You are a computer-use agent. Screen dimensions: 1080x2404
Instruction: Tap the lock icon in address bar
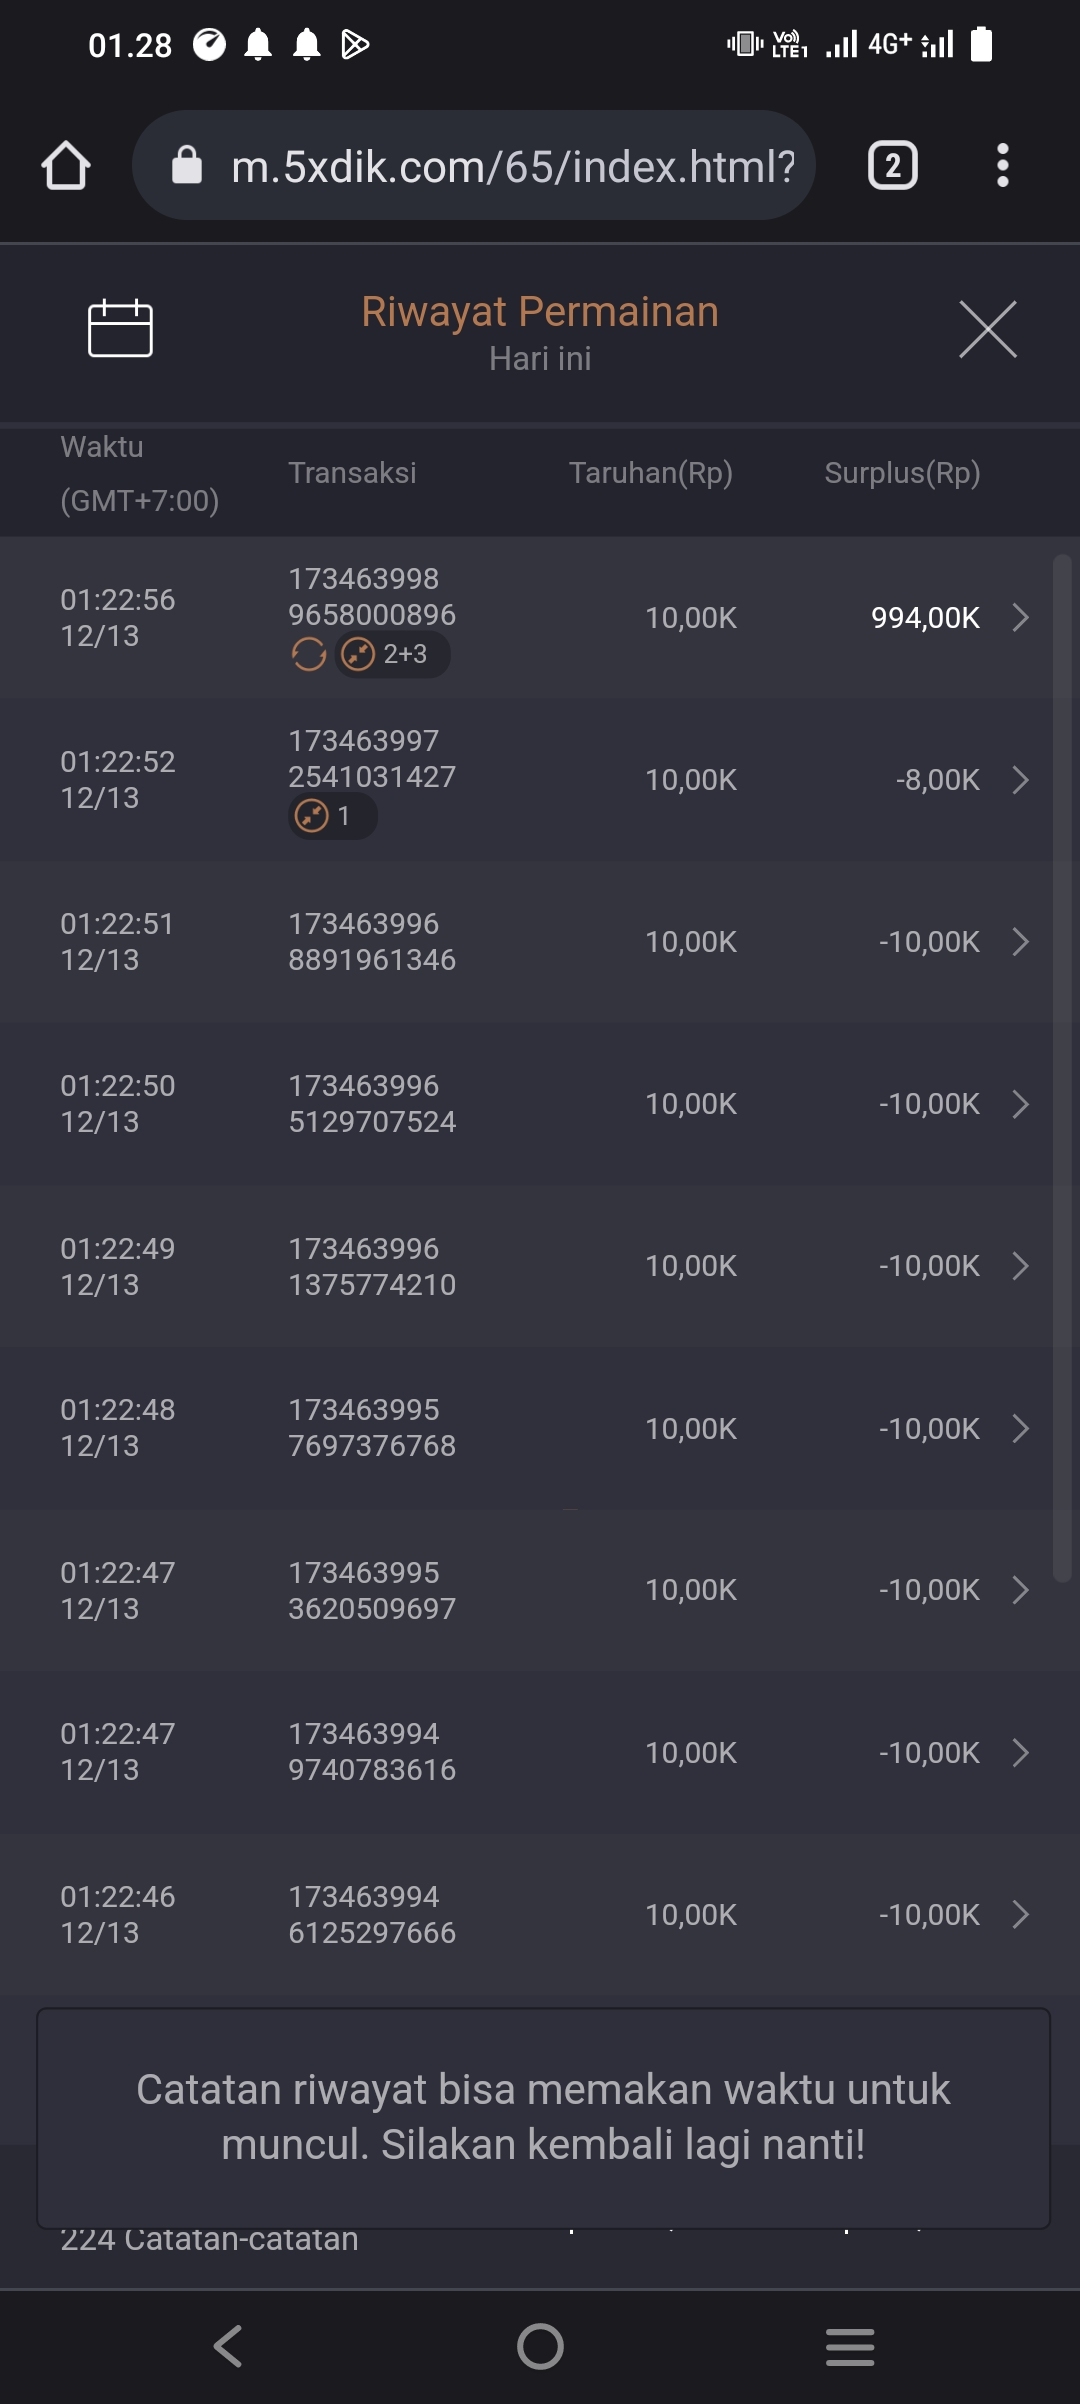click(187, 165)
